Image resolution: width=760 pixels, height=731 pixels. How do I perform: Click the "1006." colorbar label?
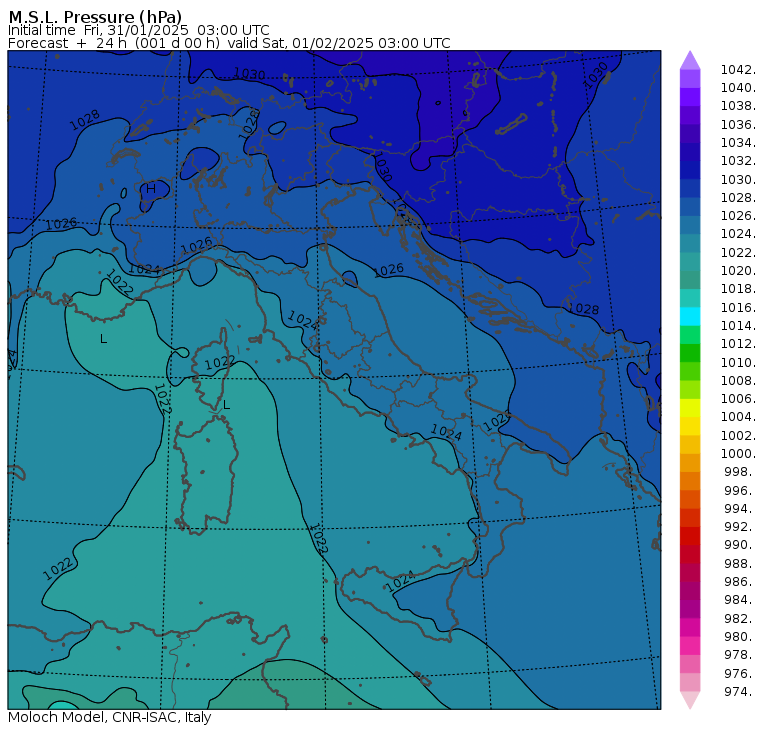click(x=738, y=398)
